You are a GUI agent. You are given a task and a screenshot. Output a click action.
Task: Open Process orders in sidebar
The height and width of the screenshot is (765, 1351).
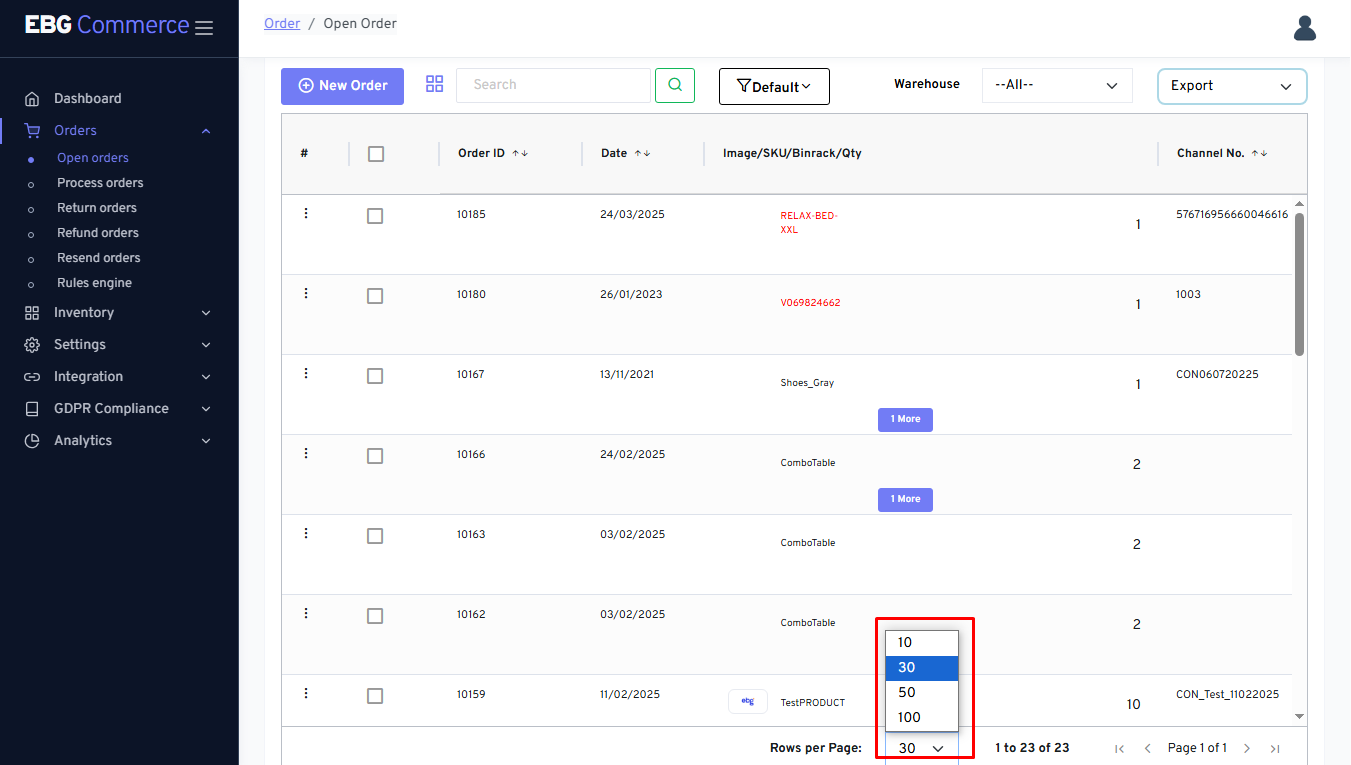pyautogui.click(x=100, y=183)
